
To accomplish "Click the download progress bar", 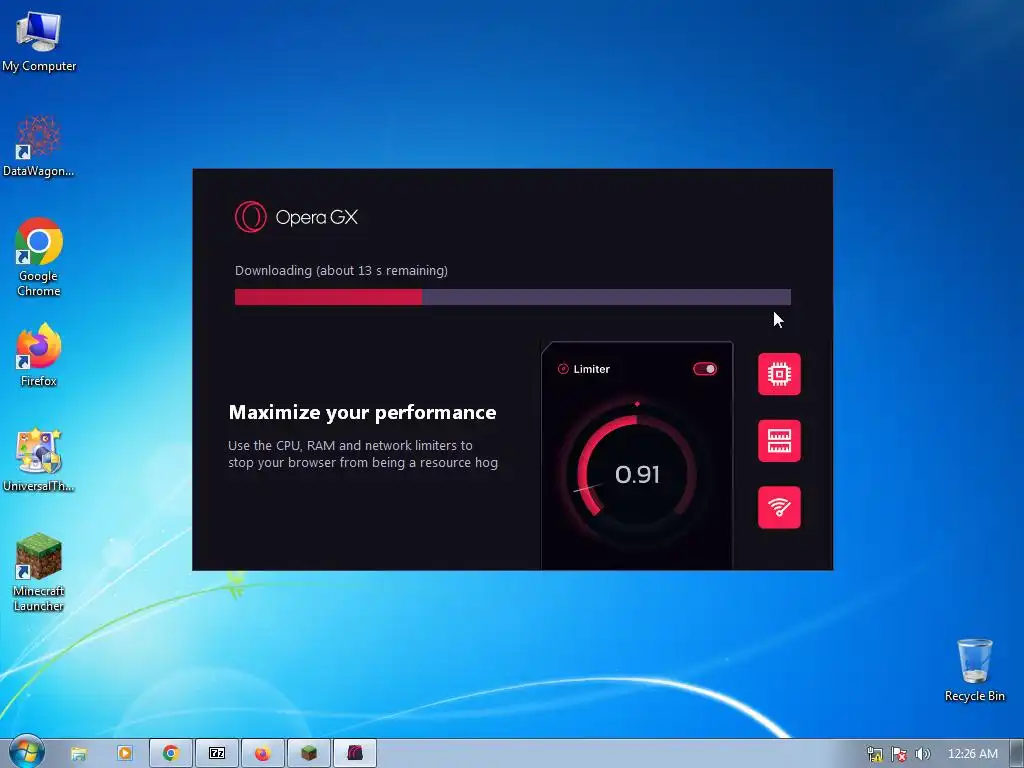I will click(x=513, y=297).
